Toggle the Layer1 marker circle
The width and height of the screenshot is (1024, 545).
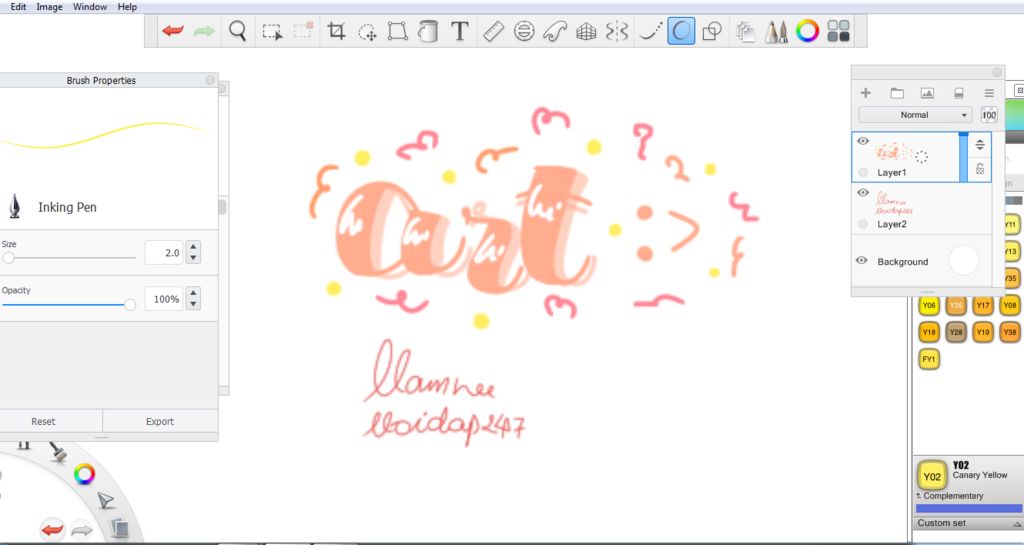point(863,172)
